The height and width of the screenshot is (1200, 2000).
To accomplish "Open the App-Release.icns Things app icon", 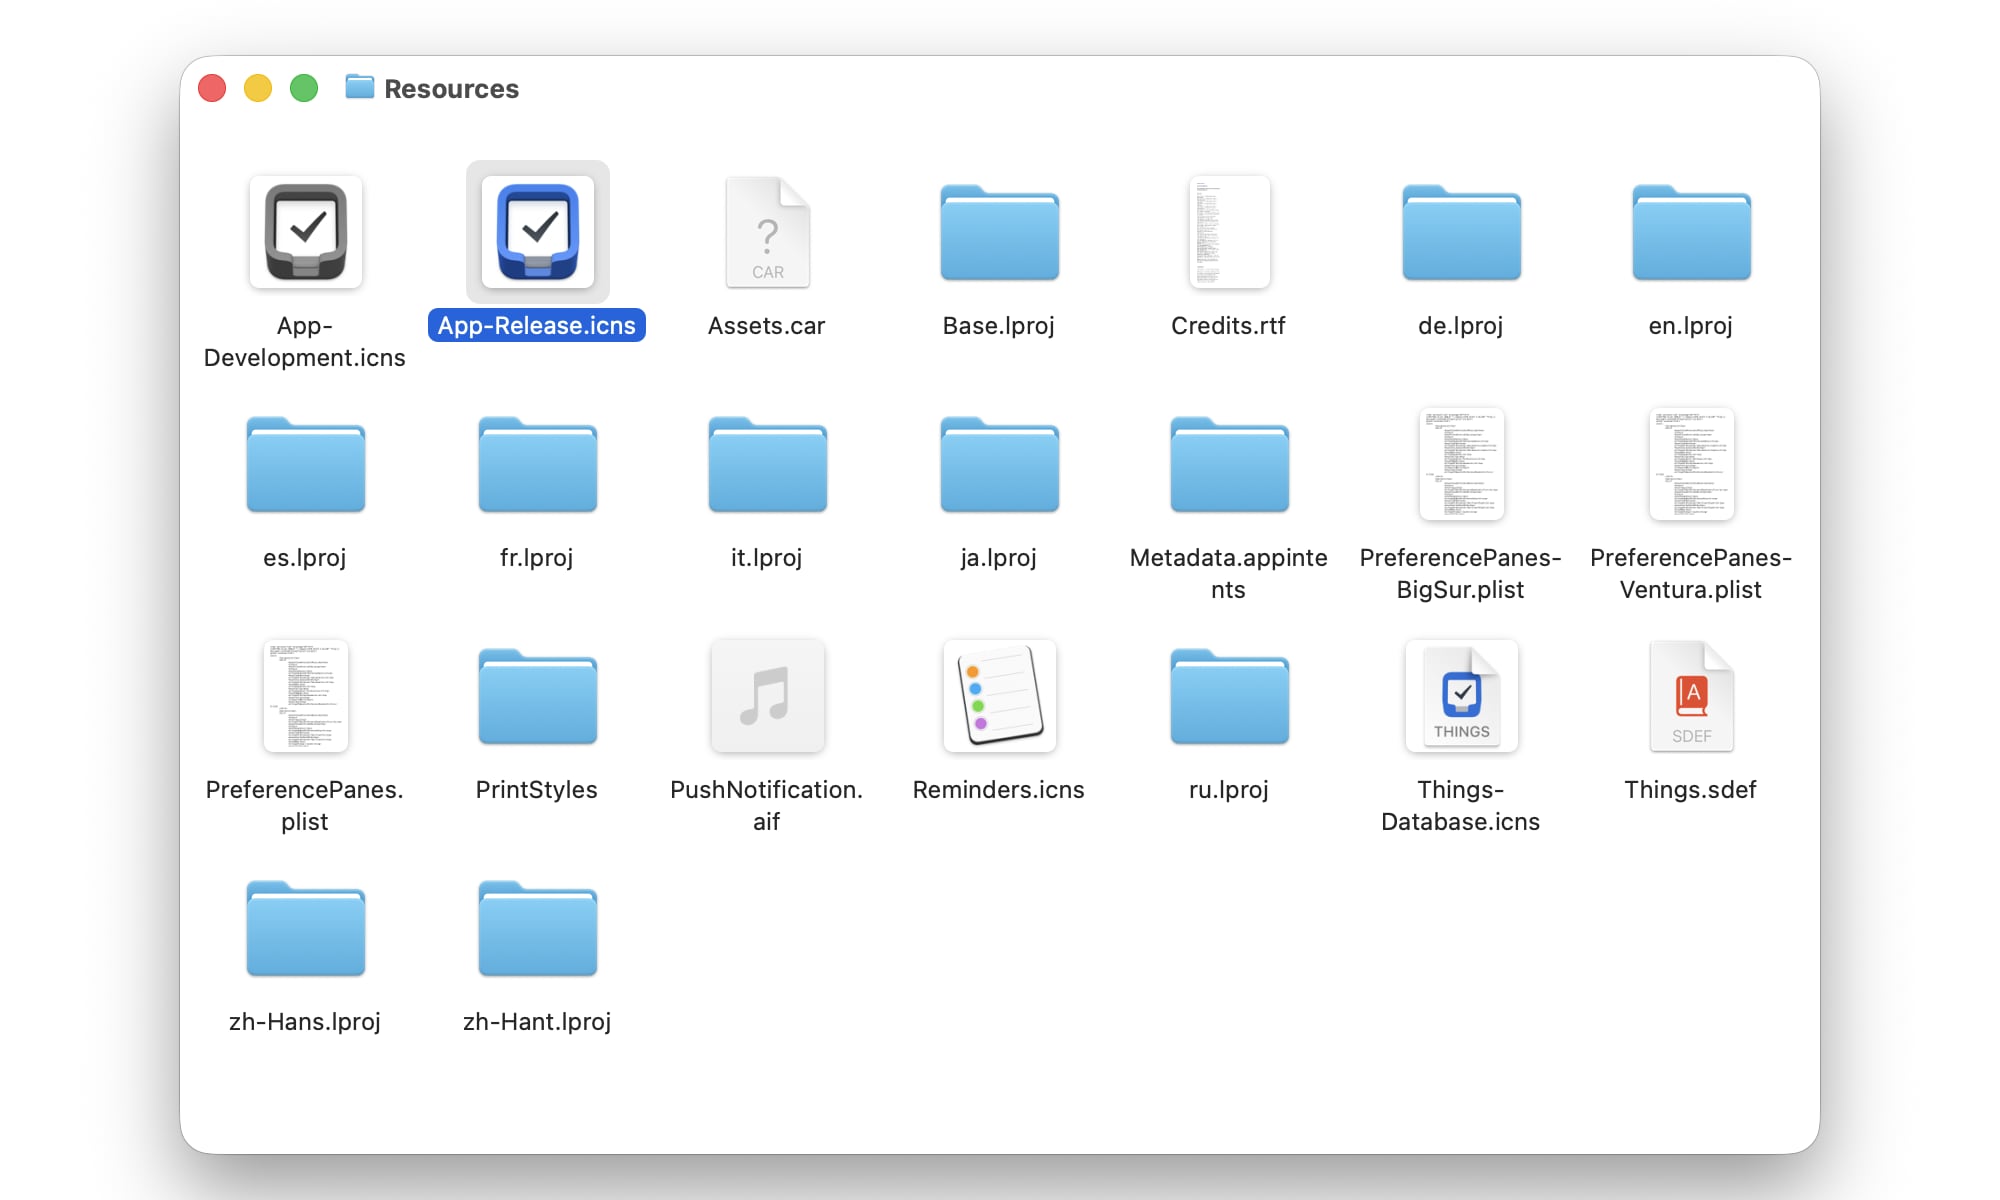I will tap(536, 232).
